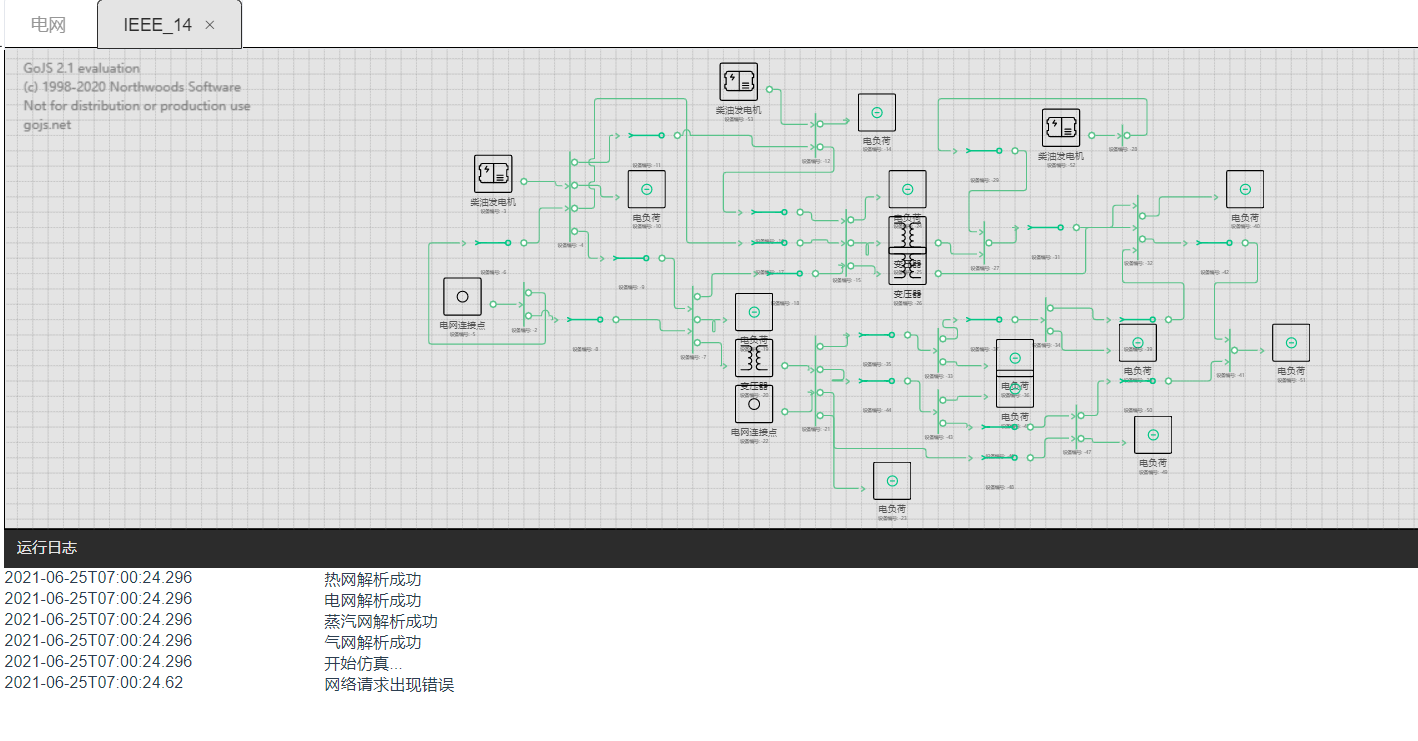
Task: Click output port of diesel generator -53
Action: tap(770, 89)
